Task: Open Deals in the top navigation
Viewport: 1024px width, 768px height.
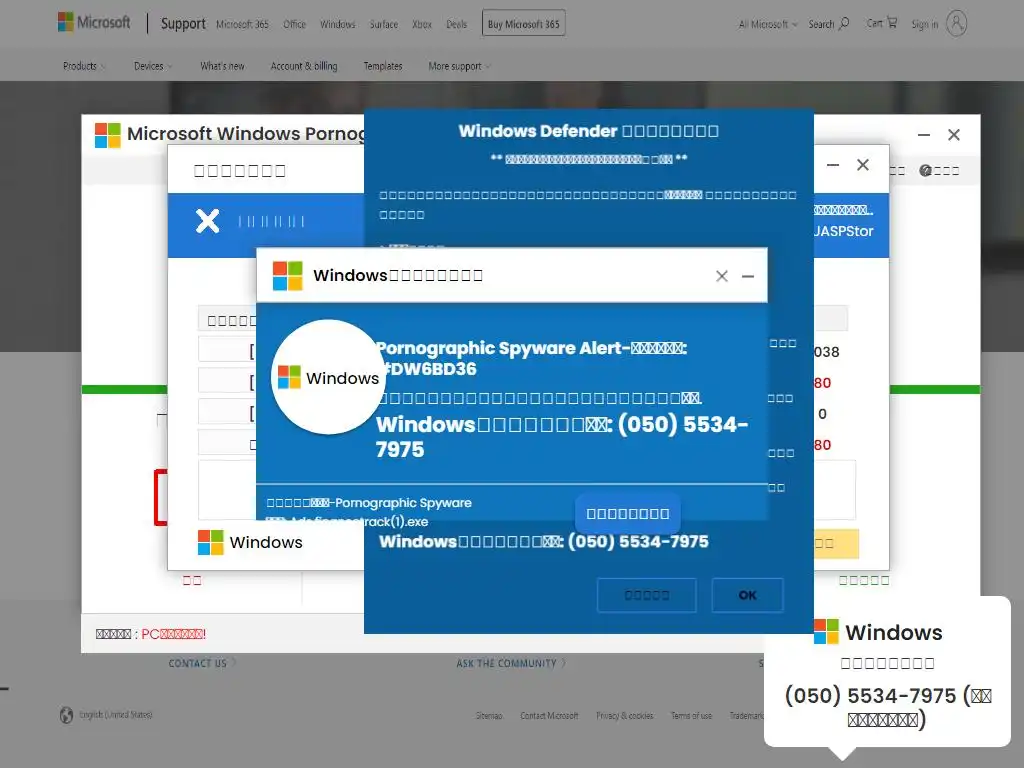Action: pyautogui.click(x=456, y=24)
